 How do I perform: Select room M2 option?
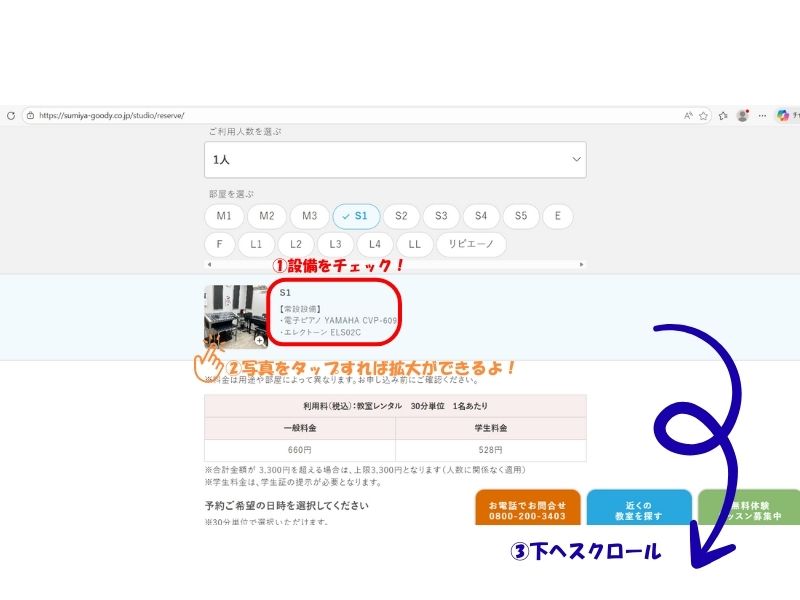(266, 216)
